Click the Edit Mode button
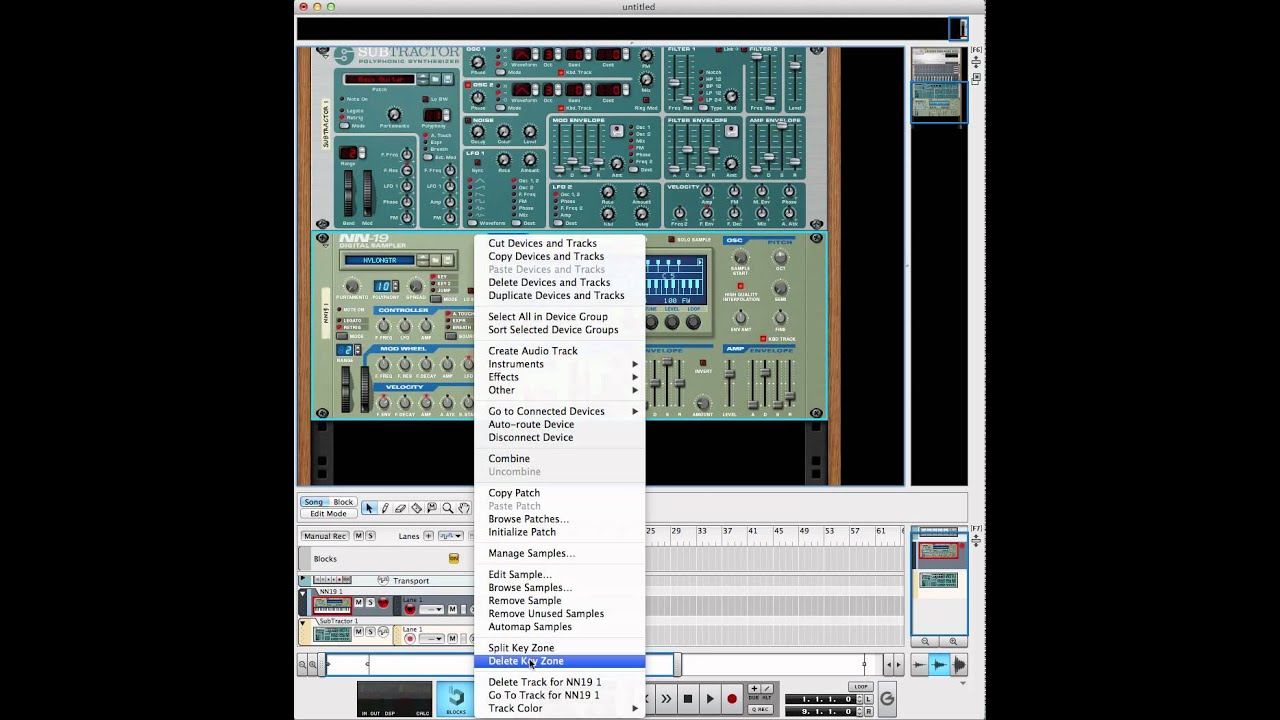This screenshot has height=720, width=1280. 328,514
